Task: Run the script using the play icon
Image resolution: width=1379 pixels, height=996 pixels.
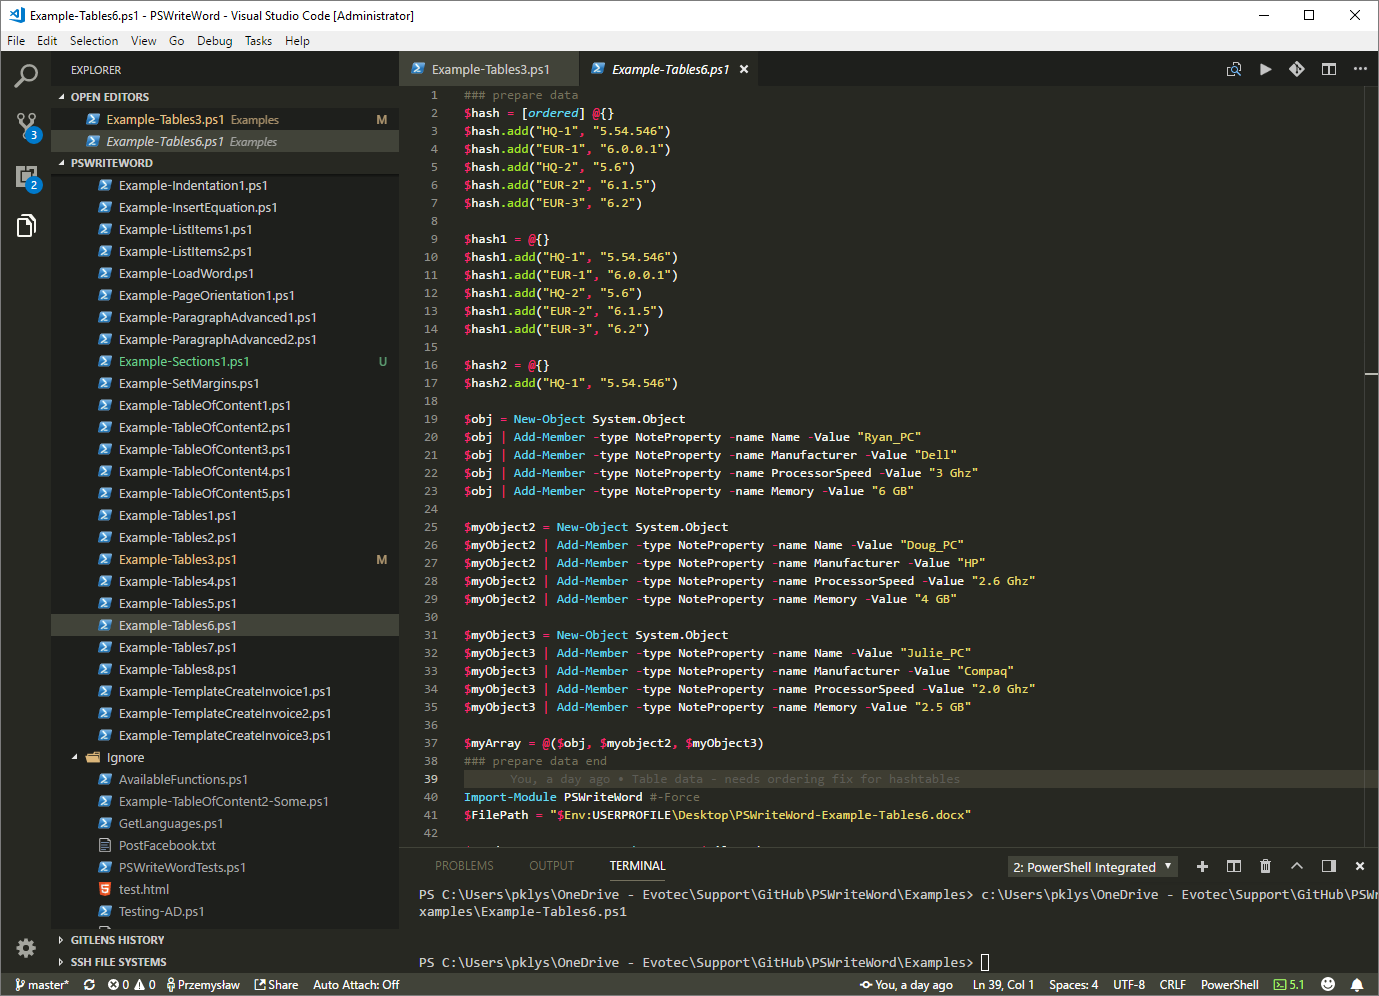Action: (1265, 69)
